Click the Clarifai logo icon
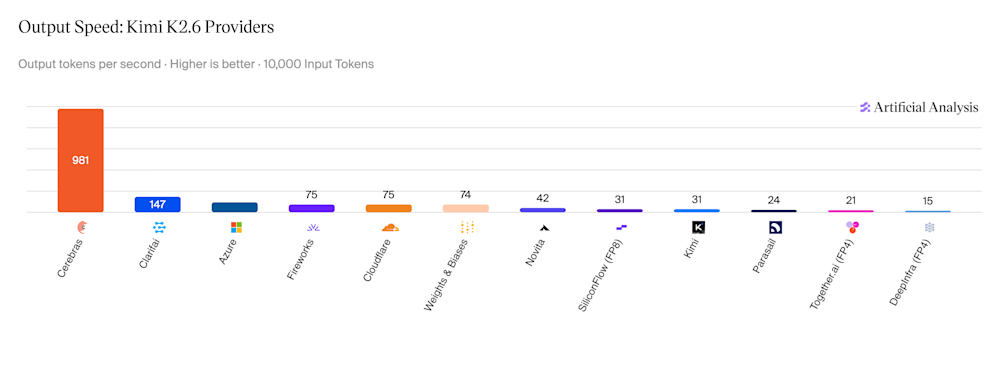1000x376 pixels. (159, 227)
